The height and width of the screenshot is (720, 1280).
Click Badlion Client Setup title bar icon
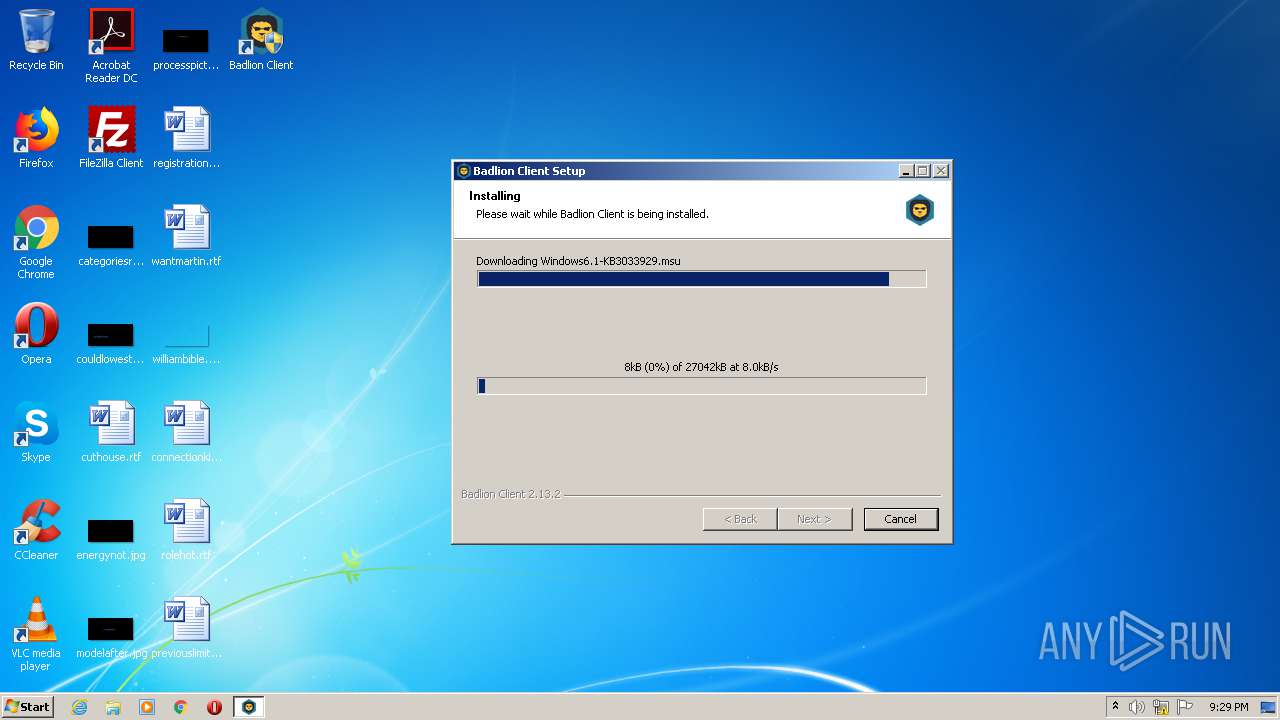click(x=463, y=171)
